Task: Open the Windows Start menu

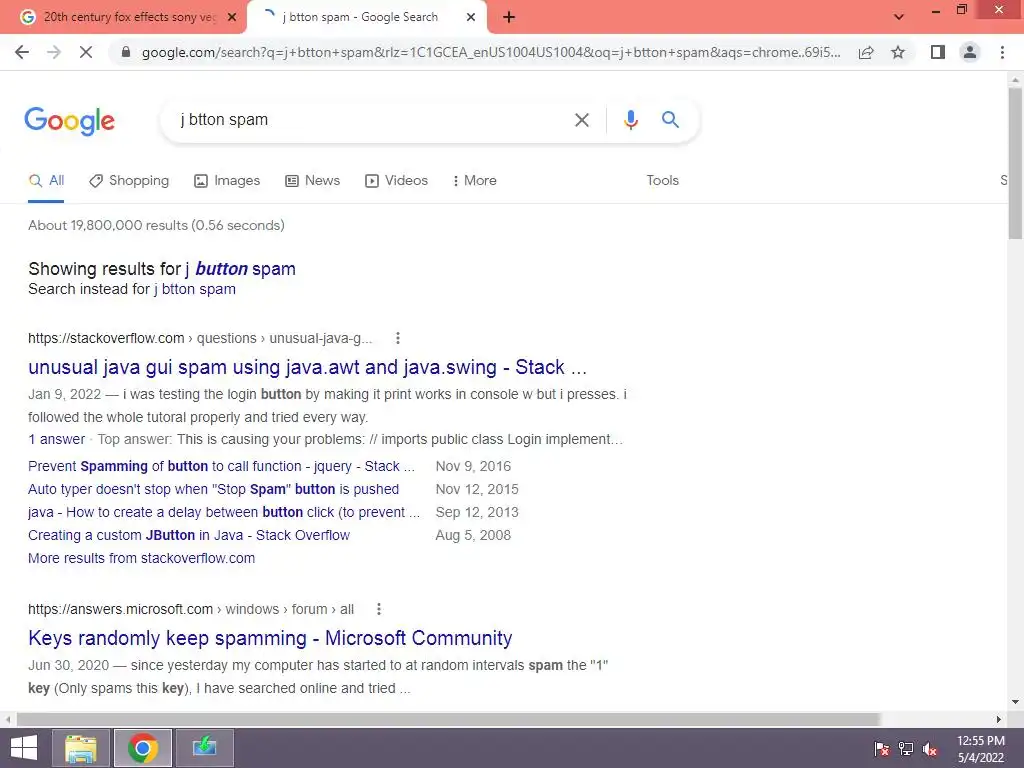Action: tap(24, 748)
